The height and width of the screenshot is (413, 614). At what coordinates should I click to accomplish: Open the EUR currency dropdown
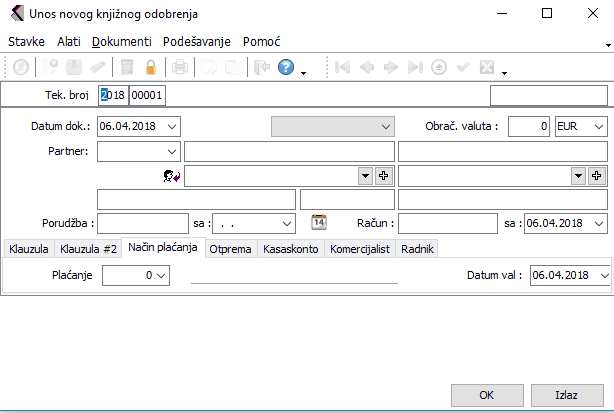tap(598, 127)
